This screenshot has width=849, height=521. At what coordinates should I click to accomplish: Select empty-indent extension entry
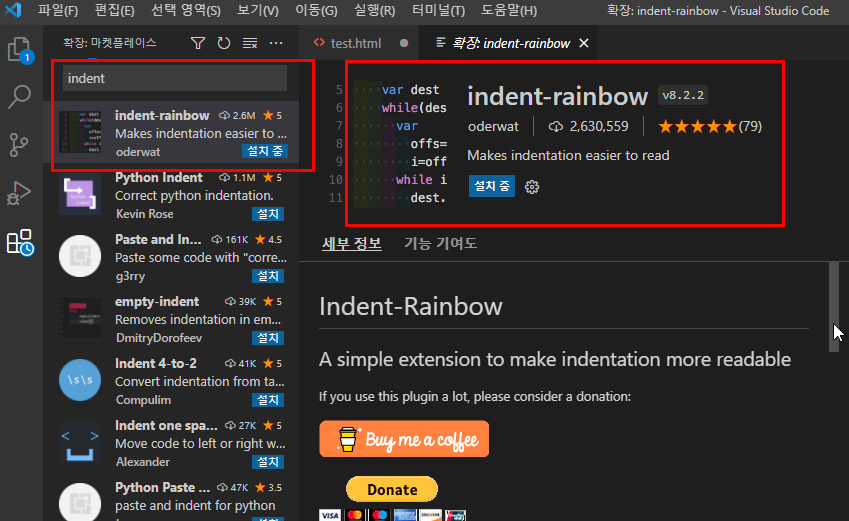click(172, 318)
